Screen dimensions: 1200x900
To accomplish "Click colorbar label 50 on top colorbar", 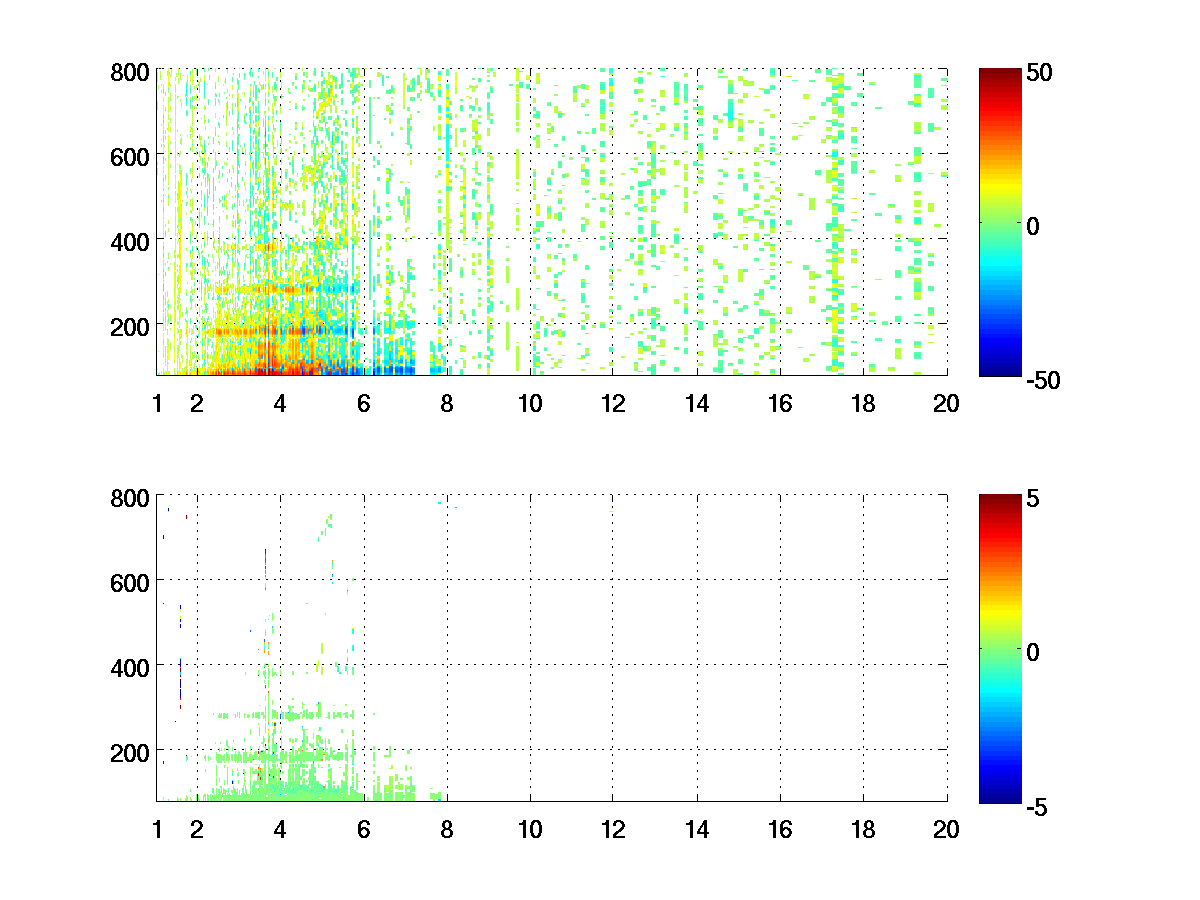I will (x=1038, y=73).
